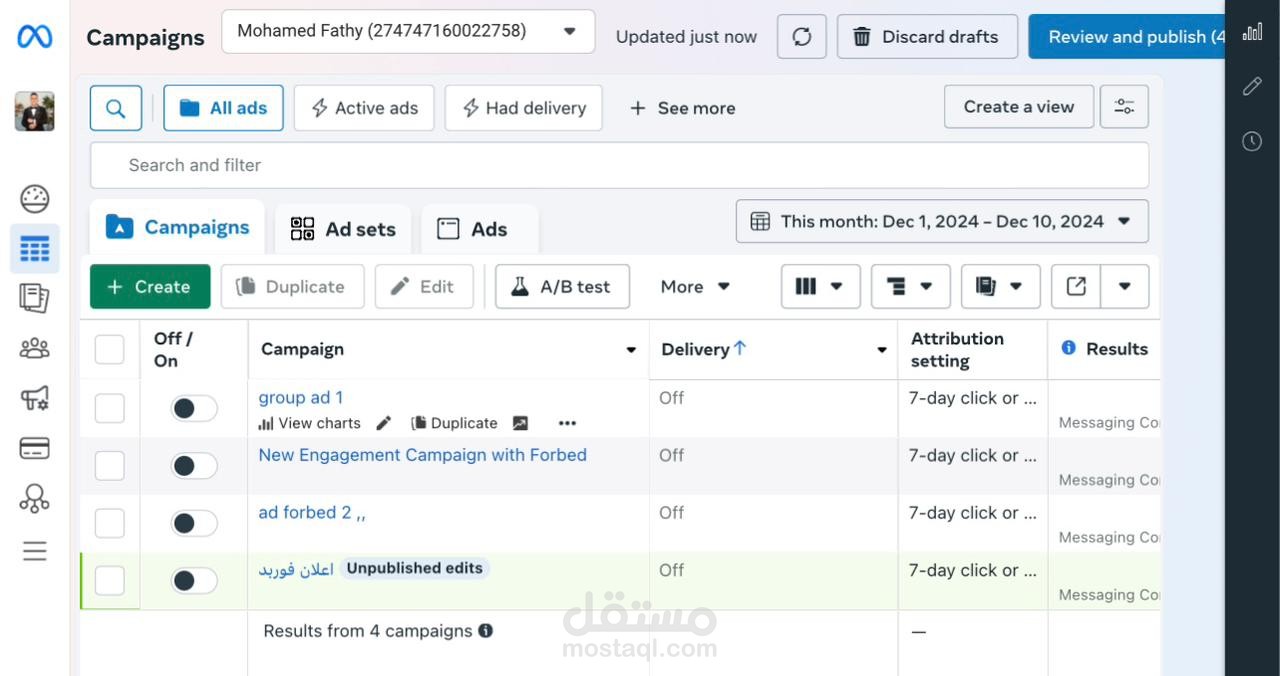Check the select-all header checkbox
This screenshot has height=676, width=1280.
point(109,349)
